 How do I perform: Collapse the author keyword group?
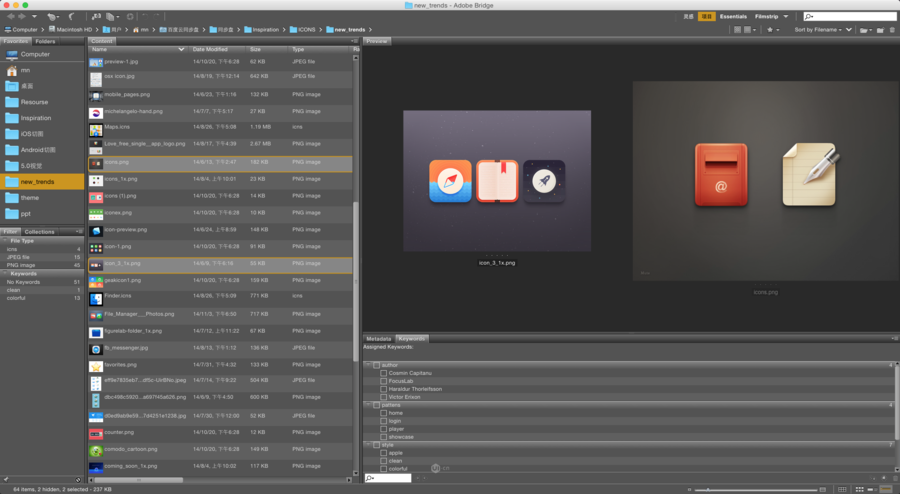pos(368,365)
